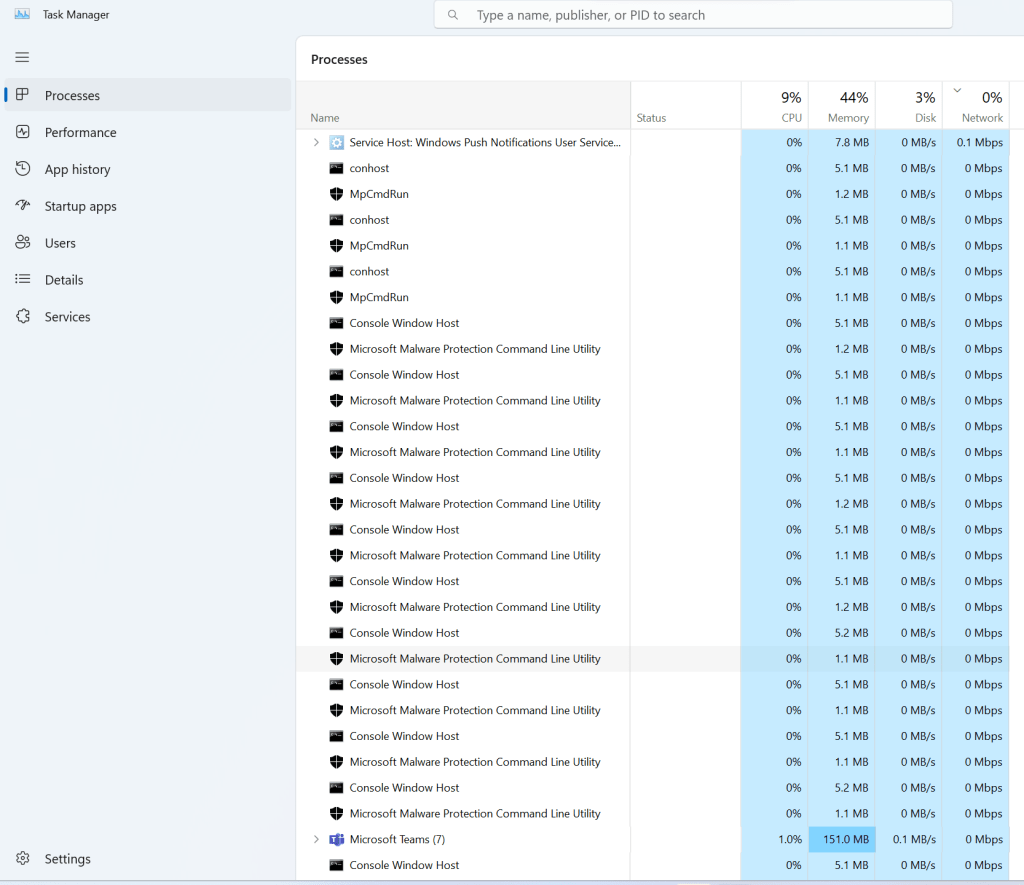Open the Processes page in sidebar
The width and height of the screenshot is (1024, 885).
(x=72, y=96)
